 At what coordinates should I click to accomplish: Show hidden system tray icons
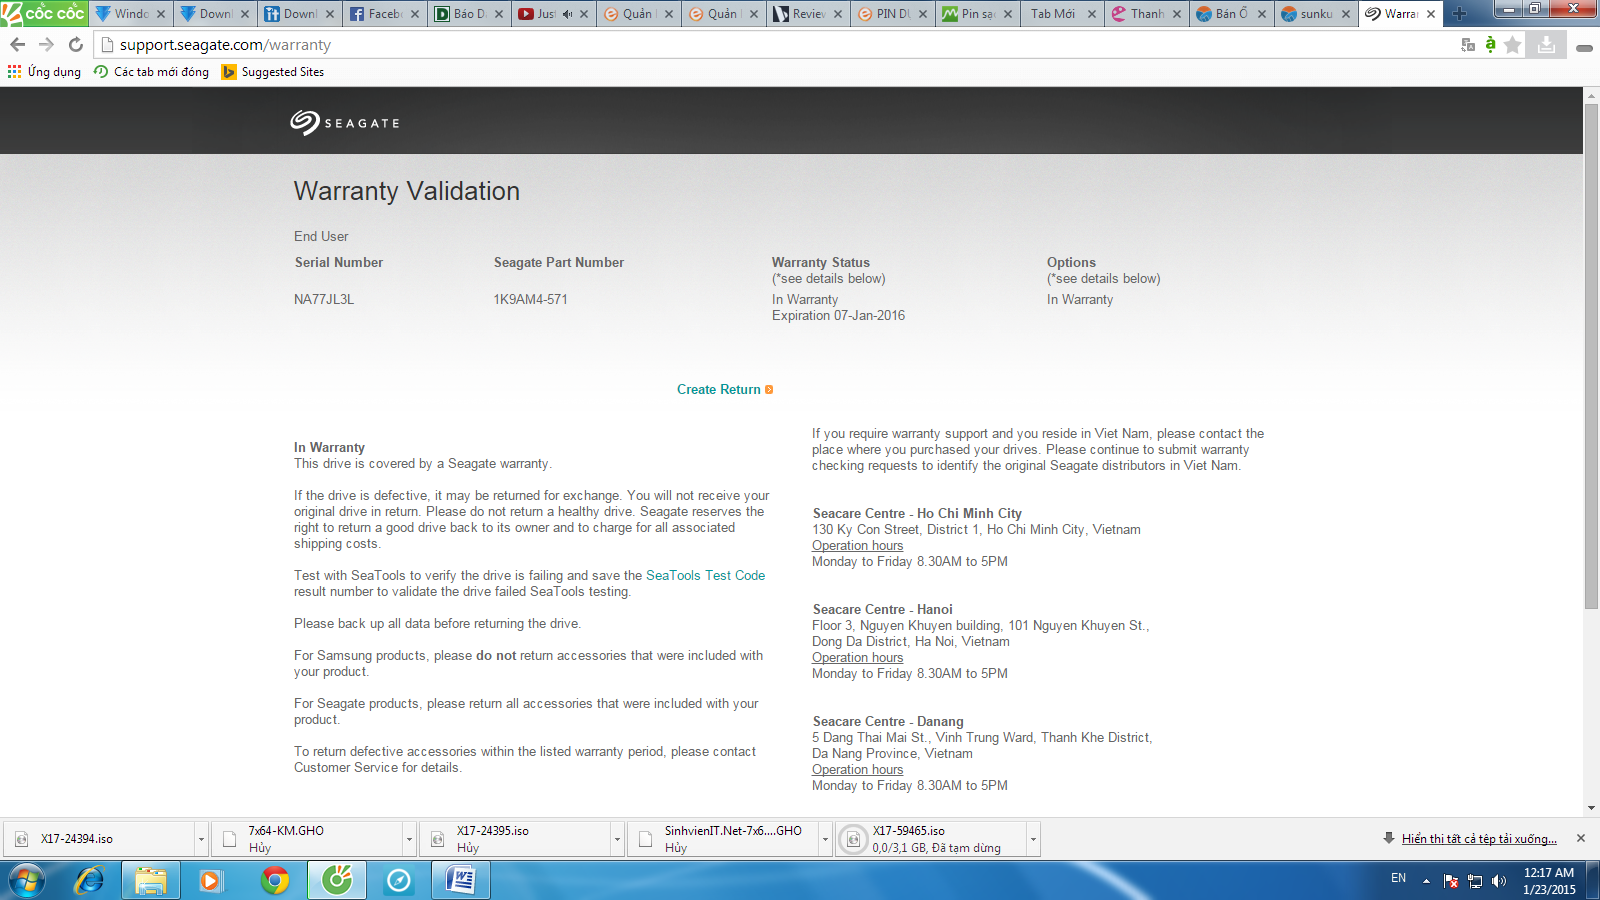point(1426,881)
